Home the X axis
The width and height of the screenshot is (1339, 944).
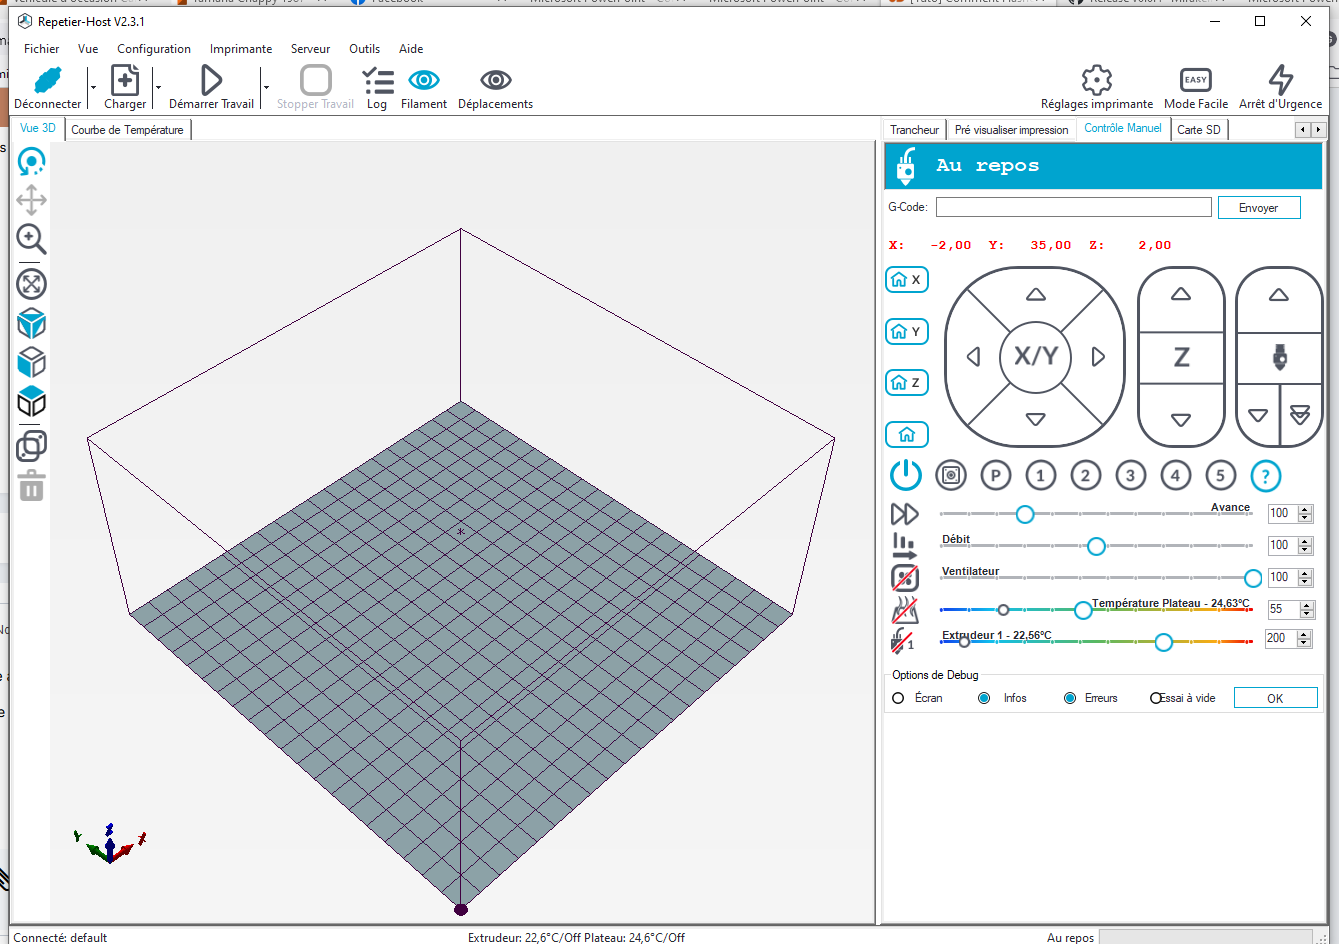(907, 280)
